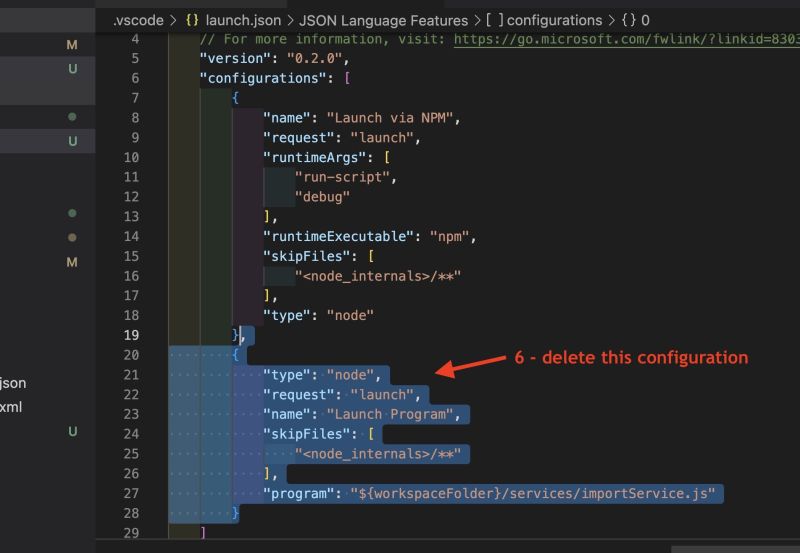Click the "configurations" key on line 6
Image resolution: width=800 pixels, height=553 pixels.
pyautogui.click(x=263, y=78)
